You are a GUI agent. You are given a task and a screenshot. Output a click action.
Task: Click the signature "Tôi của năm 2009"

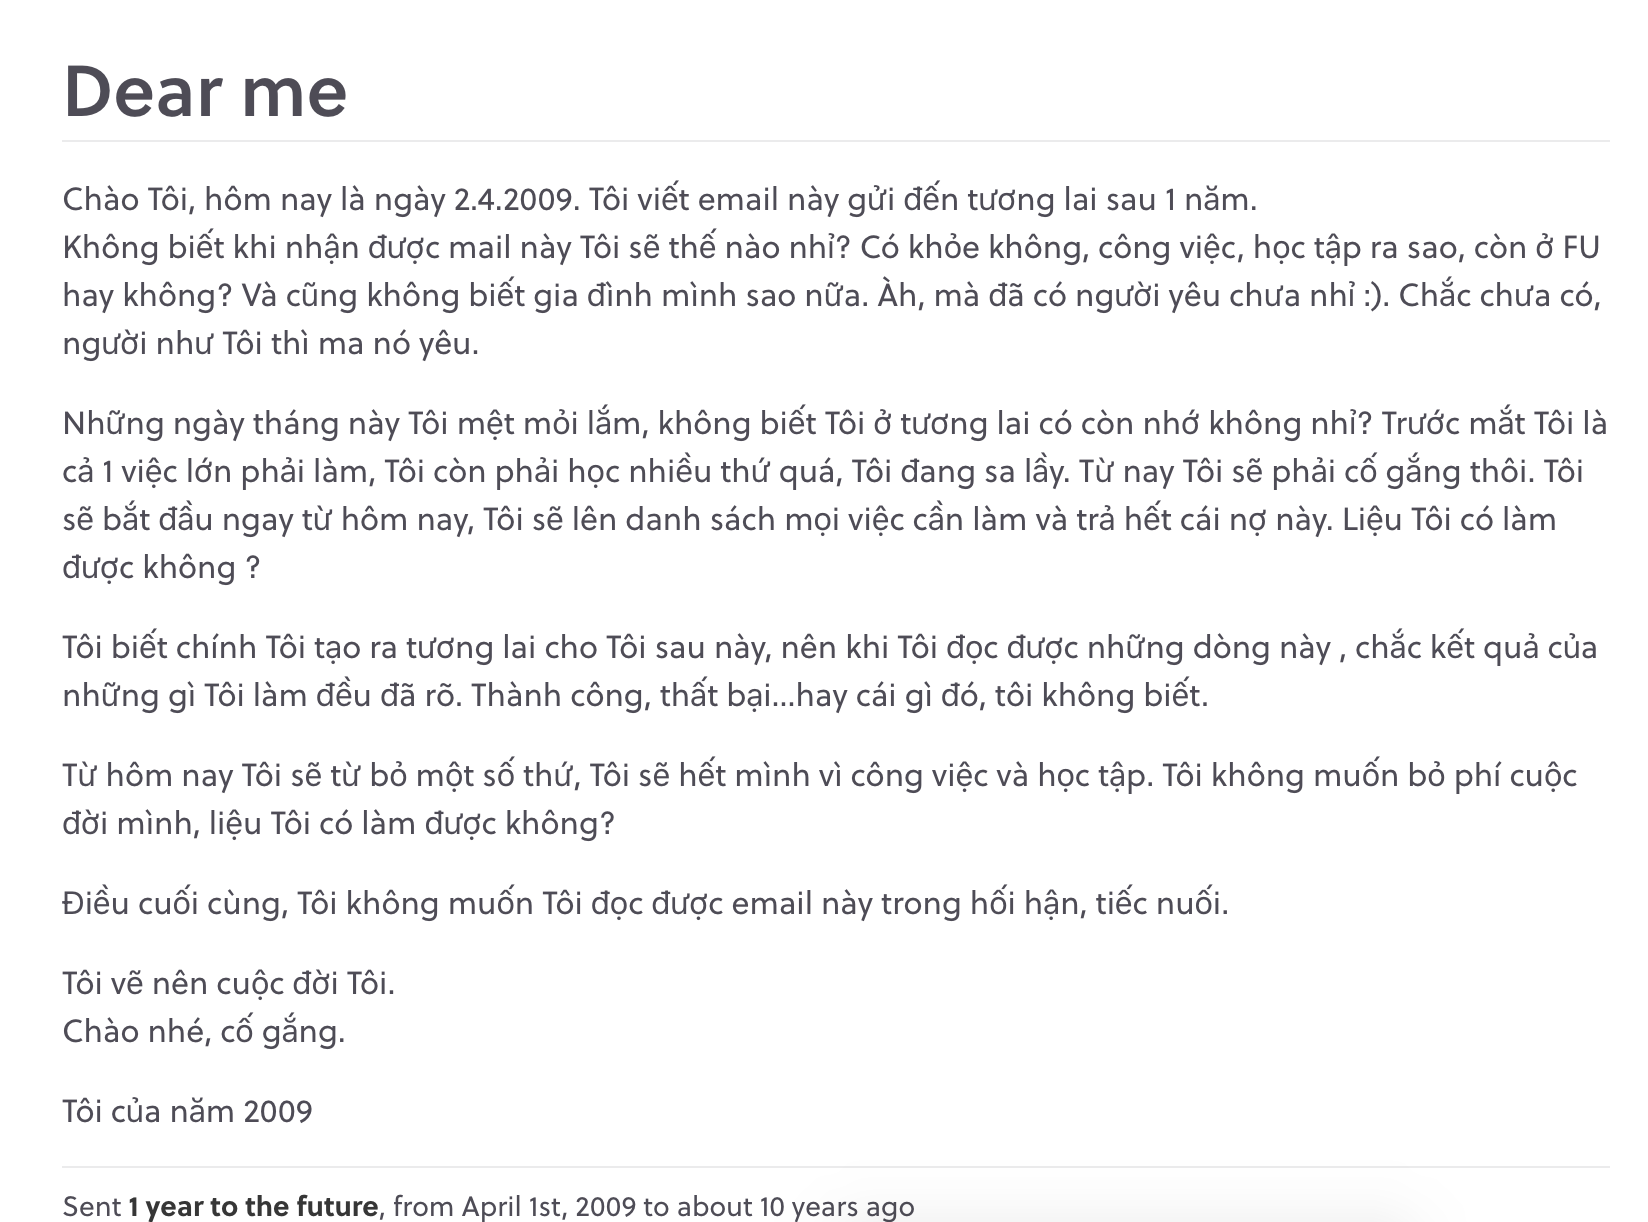187,1112
